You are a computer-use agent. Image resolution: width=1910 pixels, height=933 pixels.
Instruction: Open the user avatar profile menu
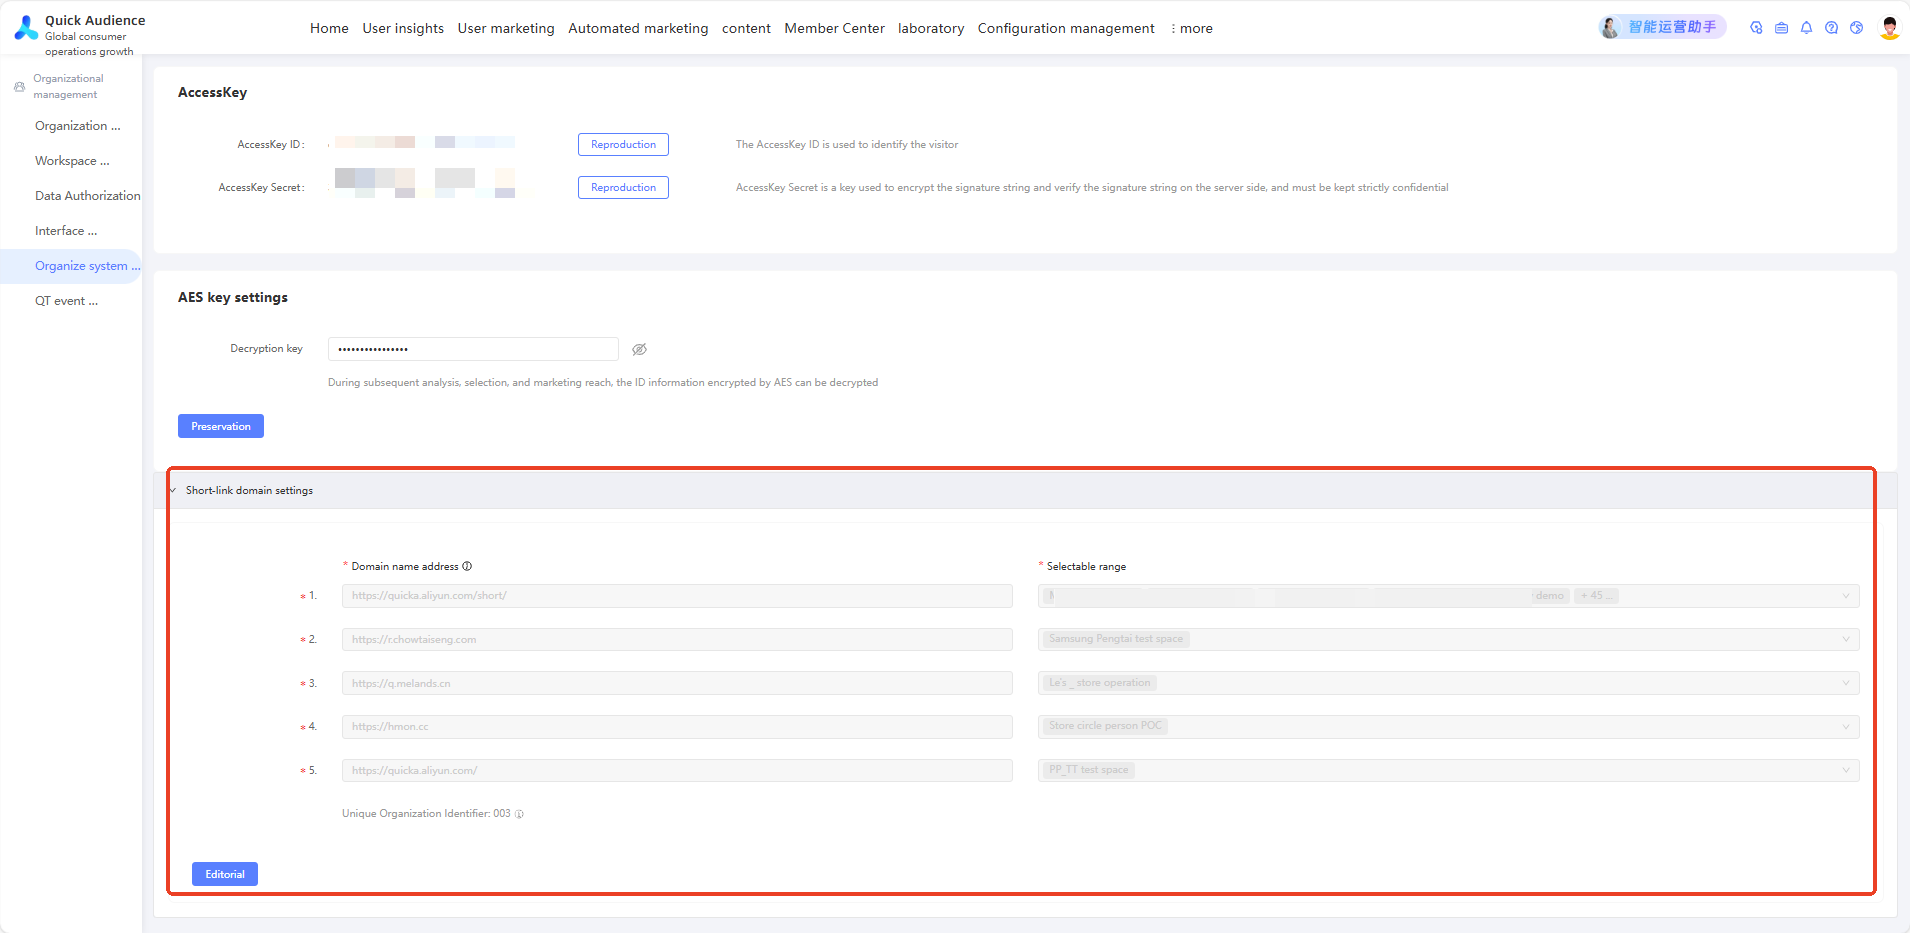click(x=1889, y=28)
